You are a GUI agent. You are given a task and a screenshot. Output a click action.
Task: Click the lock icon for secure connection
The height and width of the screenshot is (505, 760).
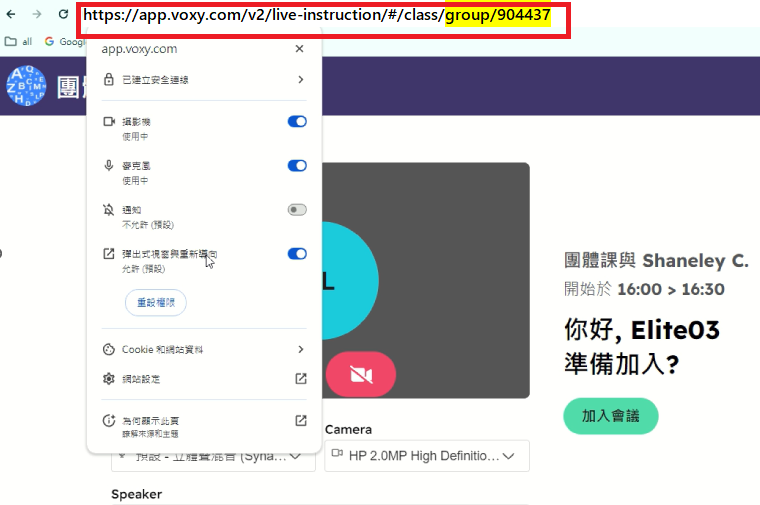coord(109,79)
